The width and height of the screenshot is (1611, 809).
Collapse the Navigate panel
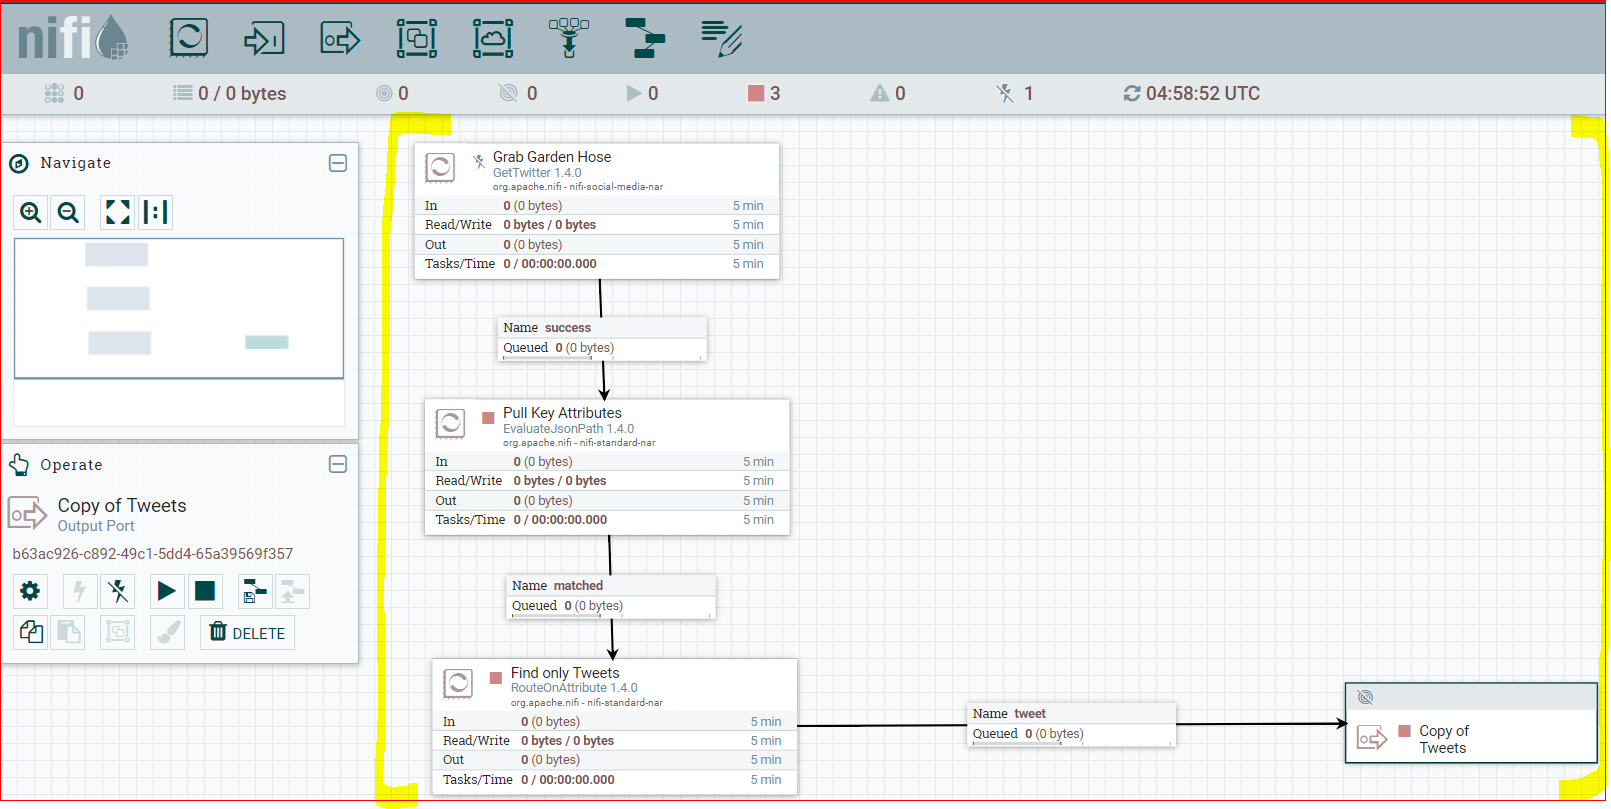coord(338,163)
